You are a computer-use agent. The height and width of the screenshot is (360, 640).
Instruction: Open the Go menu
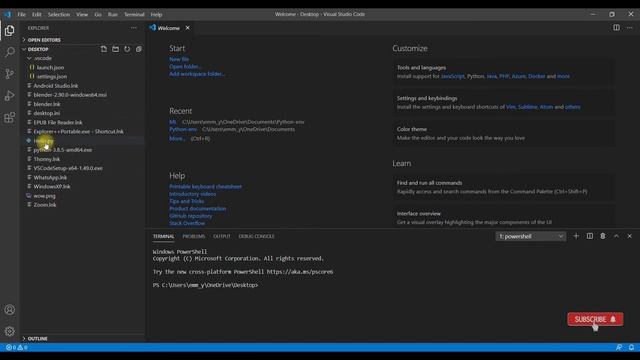98,14
